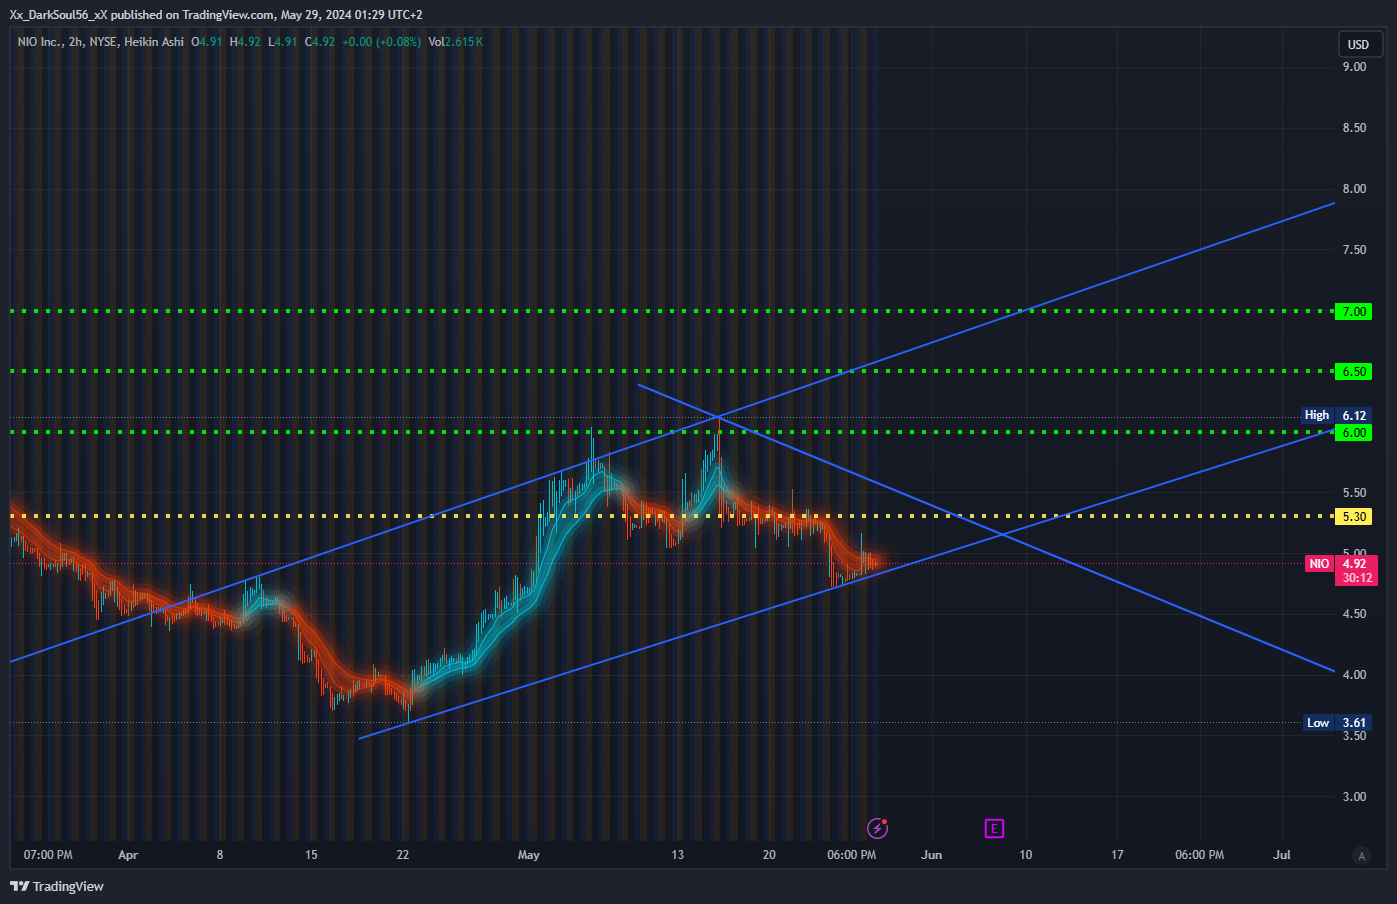Viewport: 1397px width, 904px height.
Task: Click the 07:00 PM time axis label
Action: coord(48,855)
